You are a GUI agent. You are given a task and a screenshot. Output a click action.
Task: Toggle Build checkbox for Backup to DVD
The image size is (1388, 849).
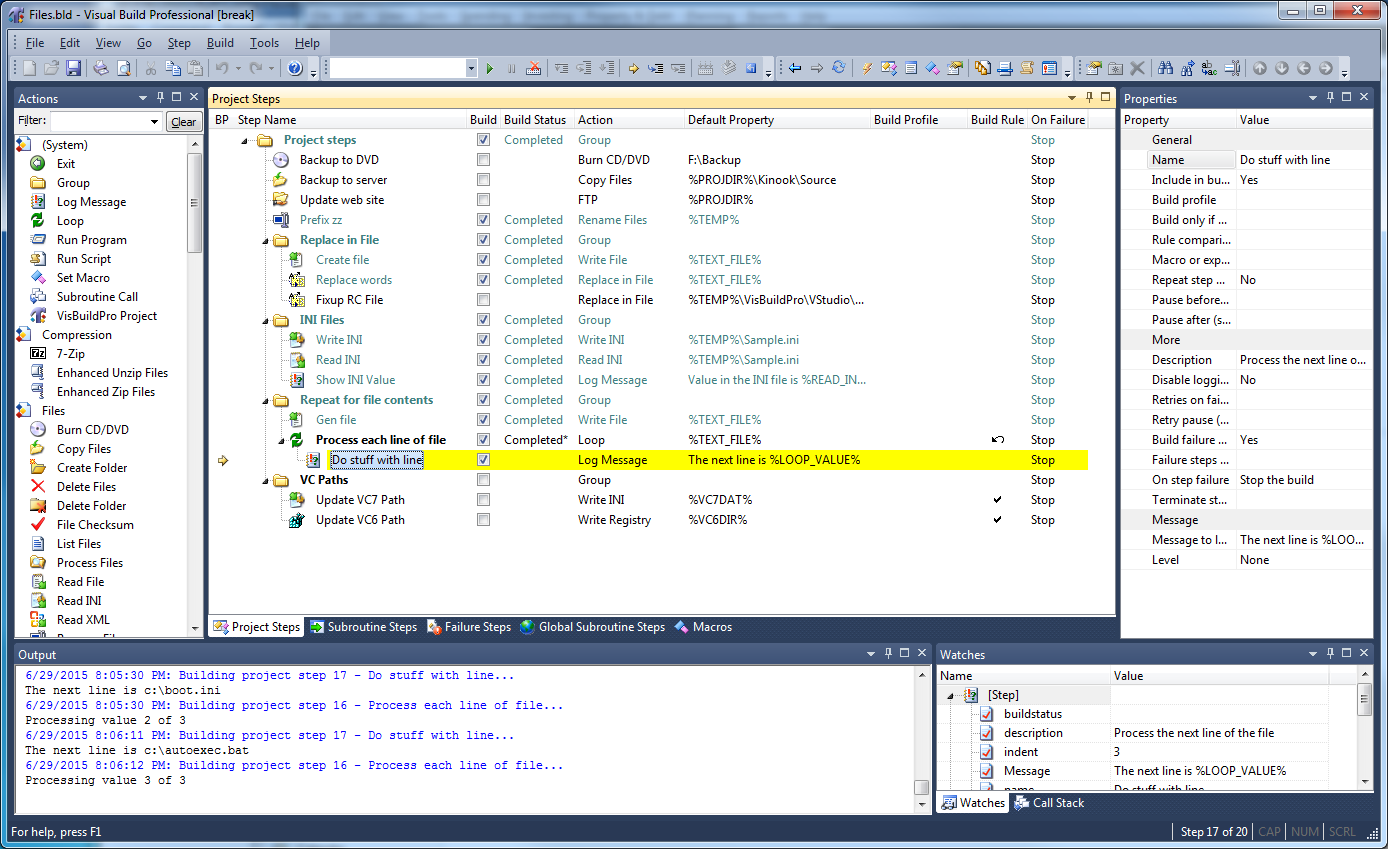[x=484, y=160]
